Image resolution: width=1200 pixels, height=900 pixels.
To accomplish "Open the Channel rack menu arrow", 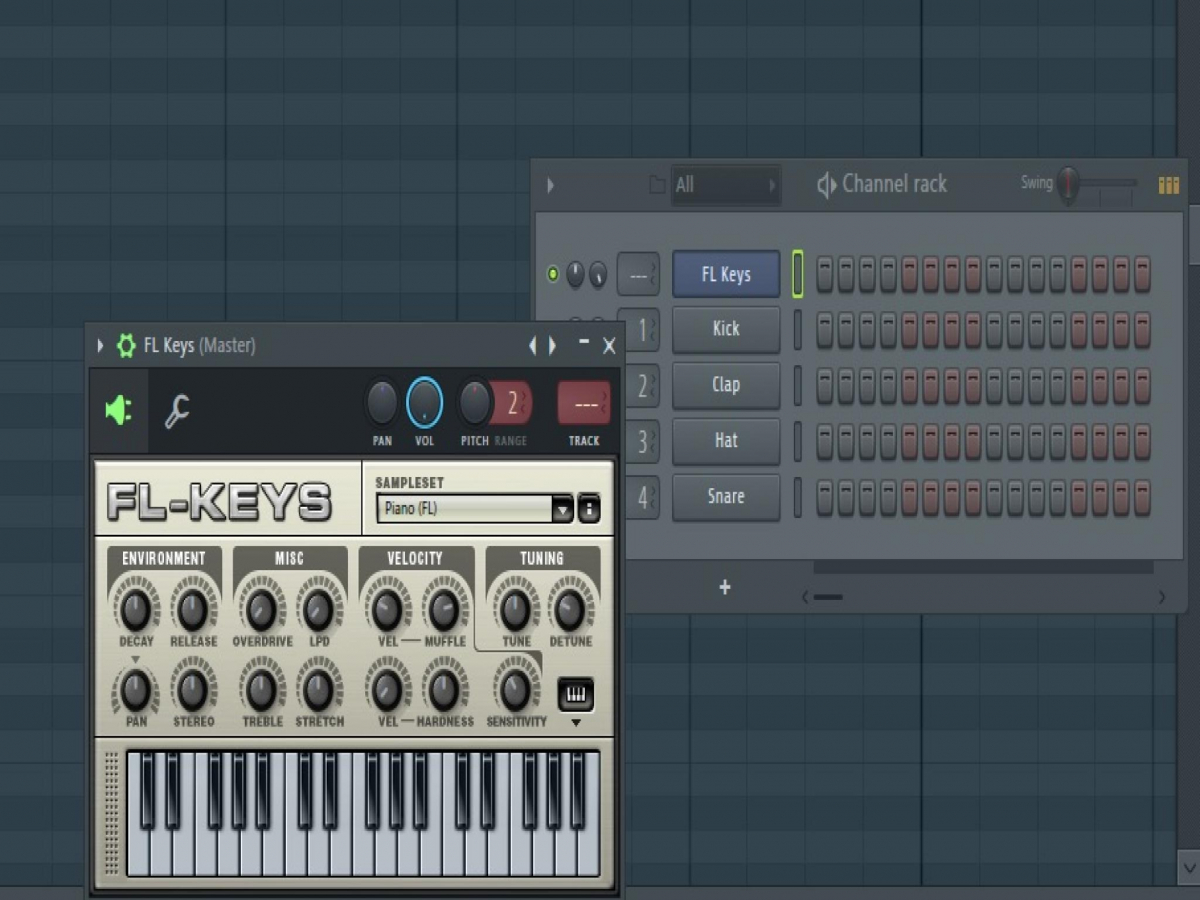I will (549, 185).
